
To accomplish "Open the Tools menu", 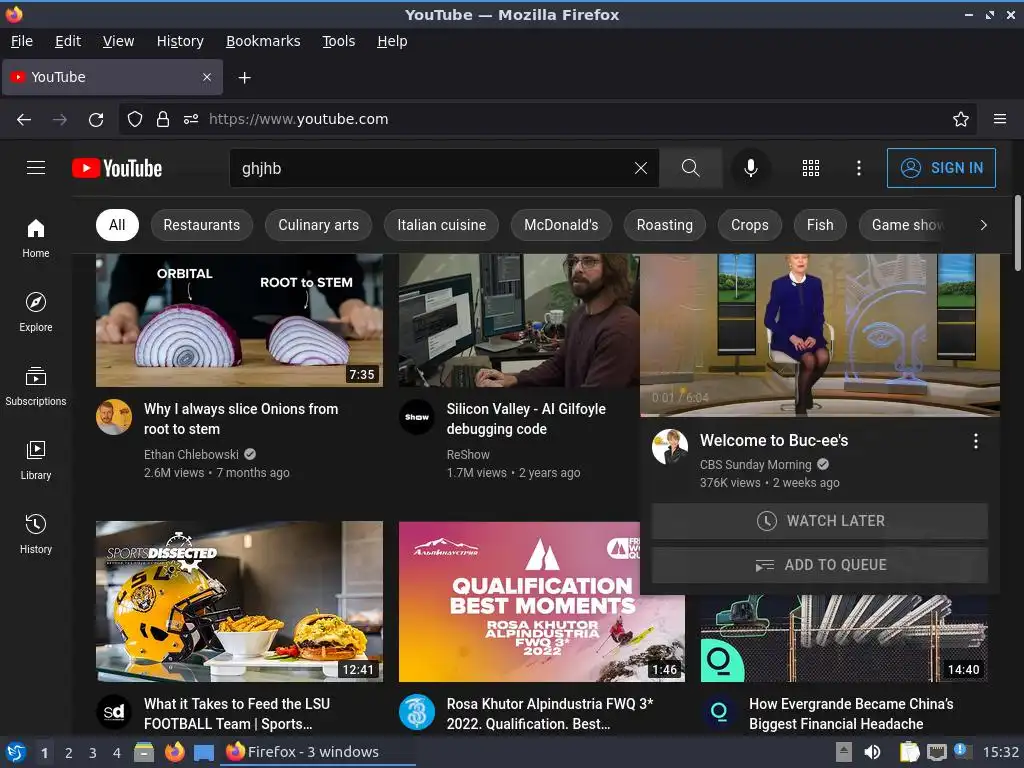I will point(338,41).
